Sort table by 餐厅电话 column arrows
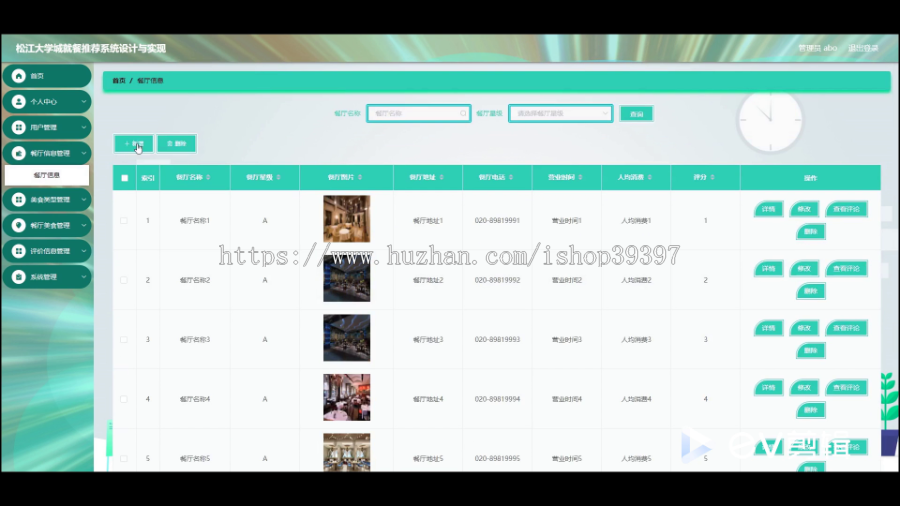The image size is (900, 506). point(511,177)
